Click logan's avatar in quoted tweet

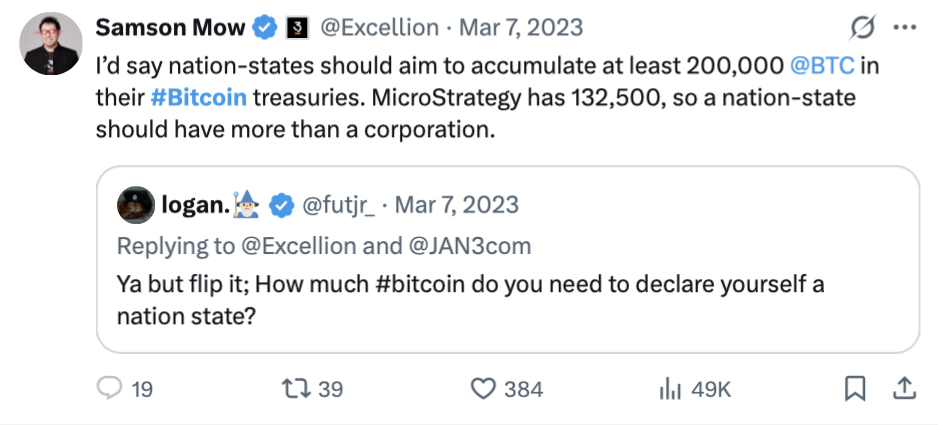[x=135, y=205]
